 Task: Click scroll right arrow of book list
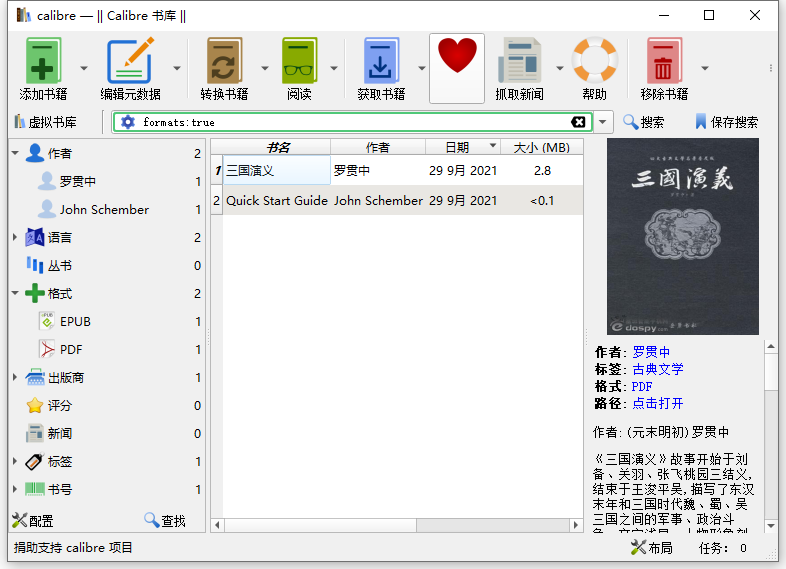pyautogui.click(x=576, y=525)
